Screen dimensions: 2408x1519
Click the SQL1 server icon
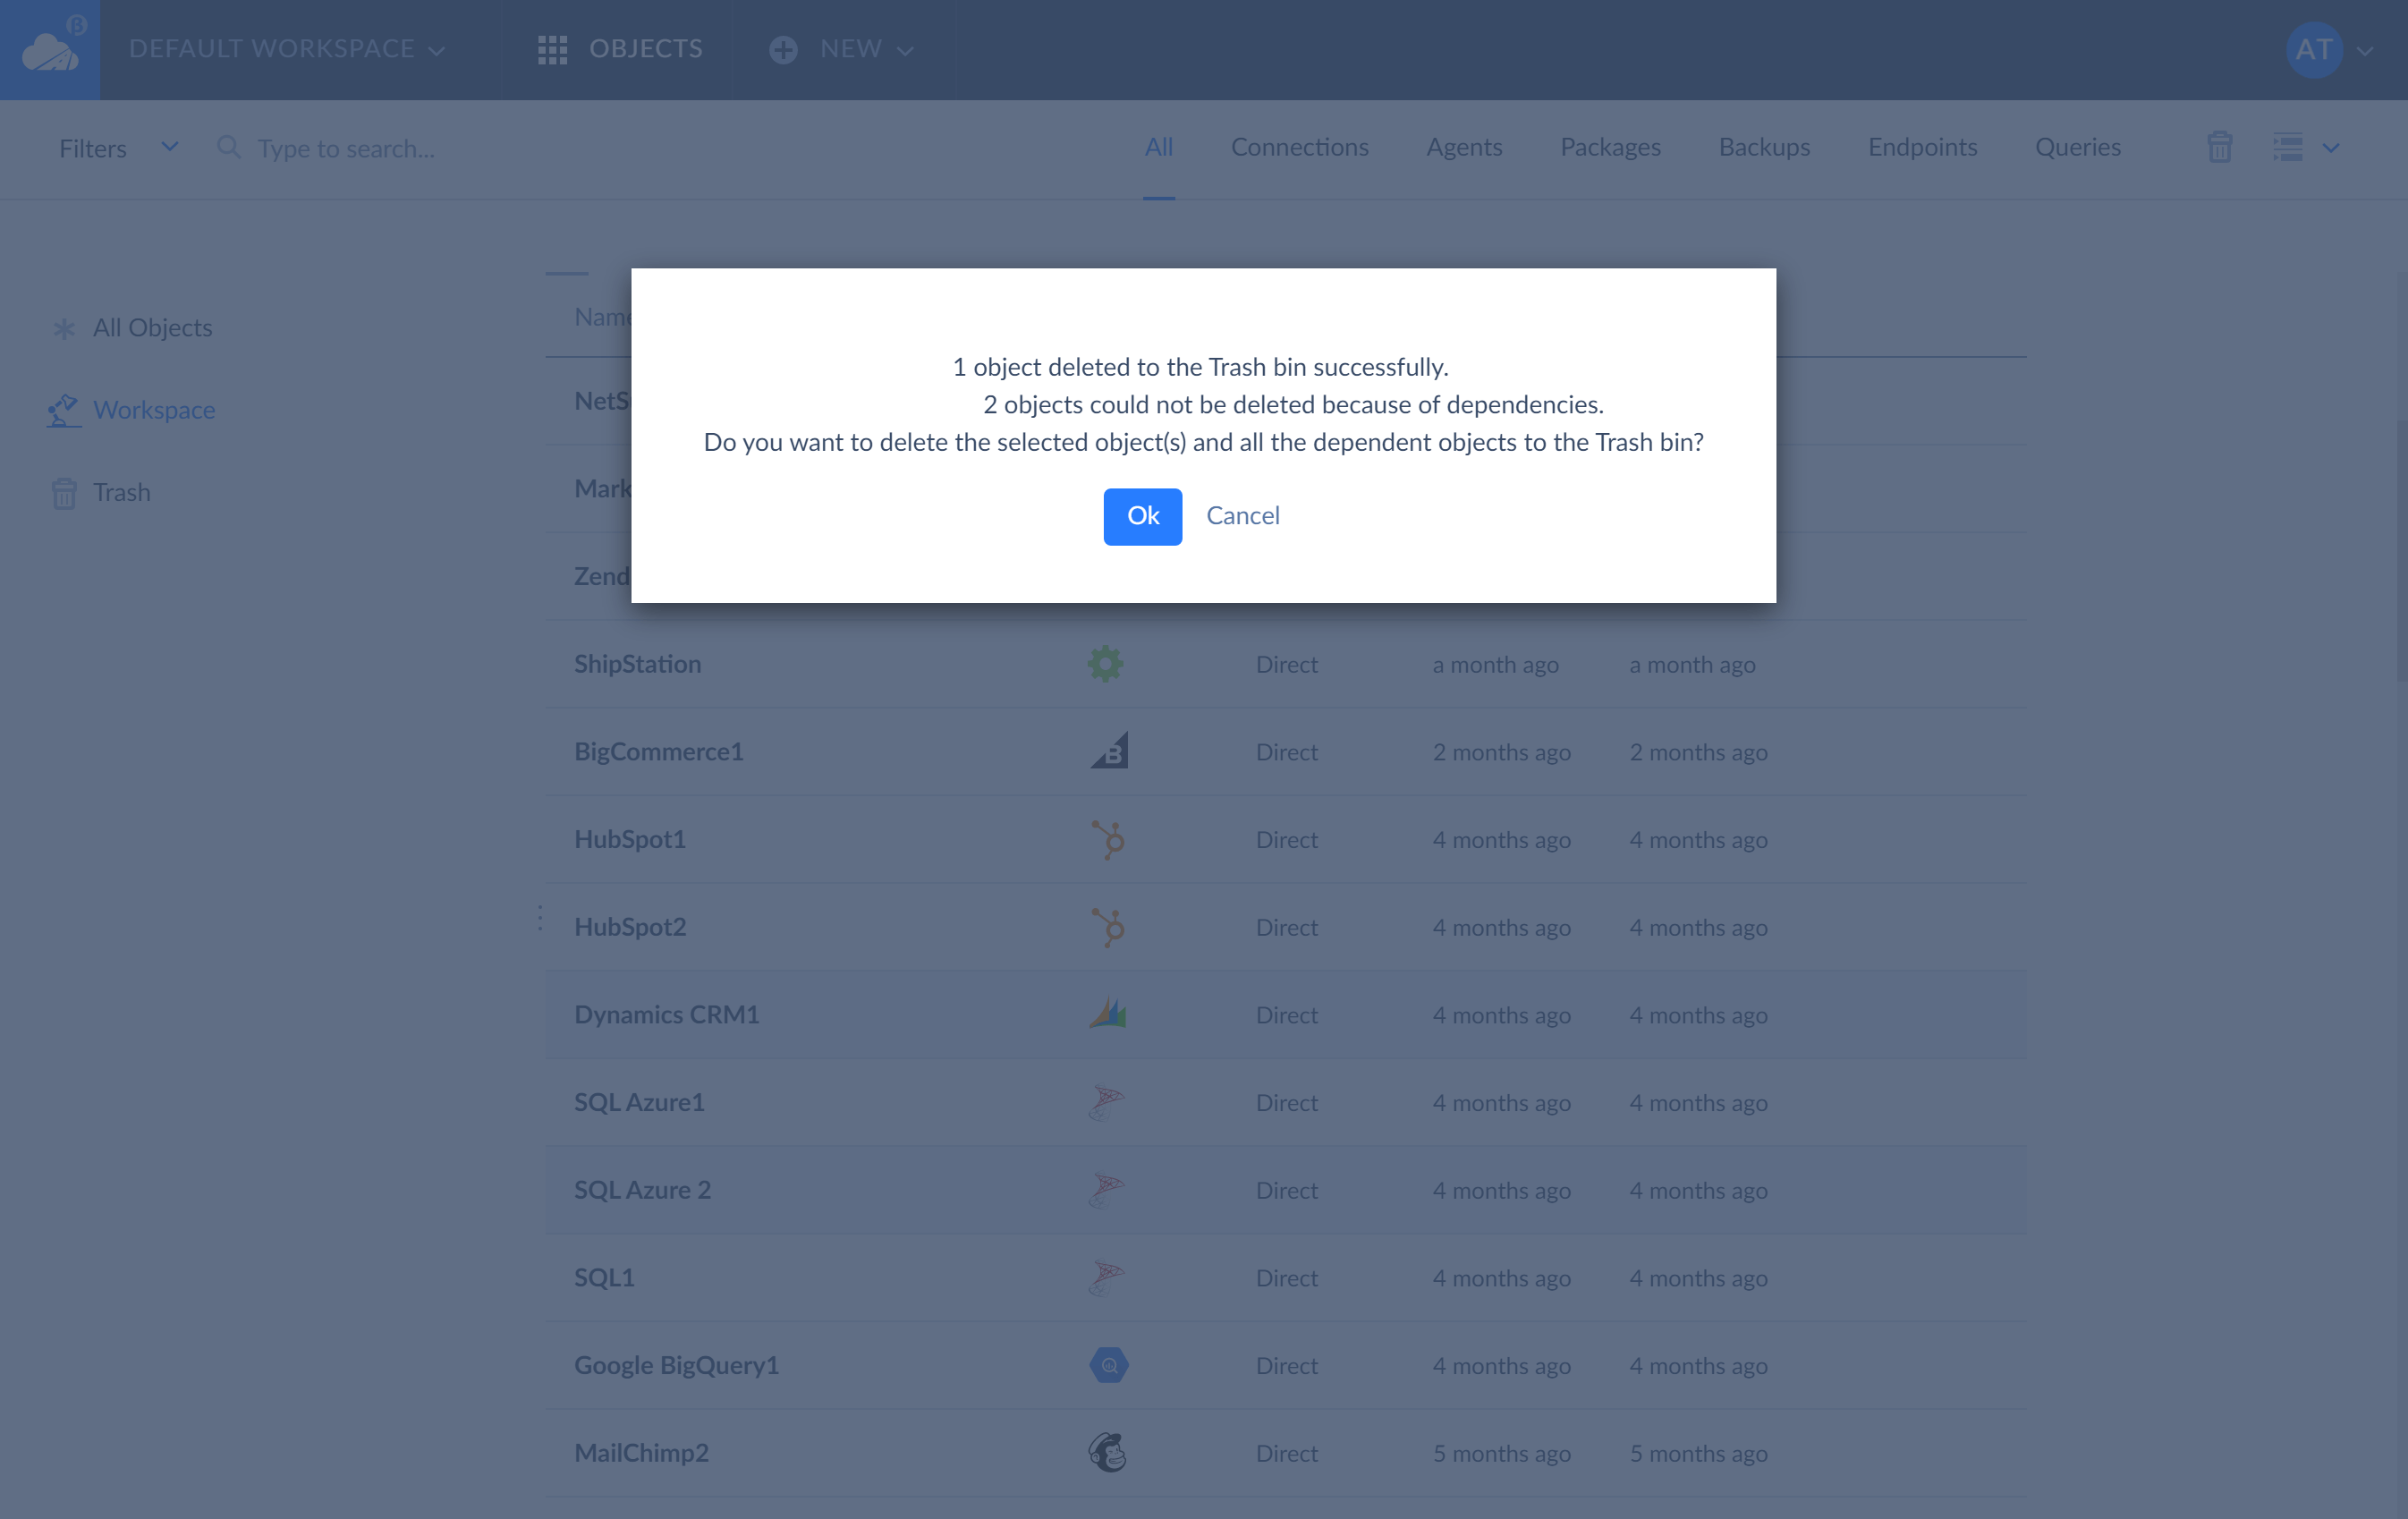(1107, 1278)
